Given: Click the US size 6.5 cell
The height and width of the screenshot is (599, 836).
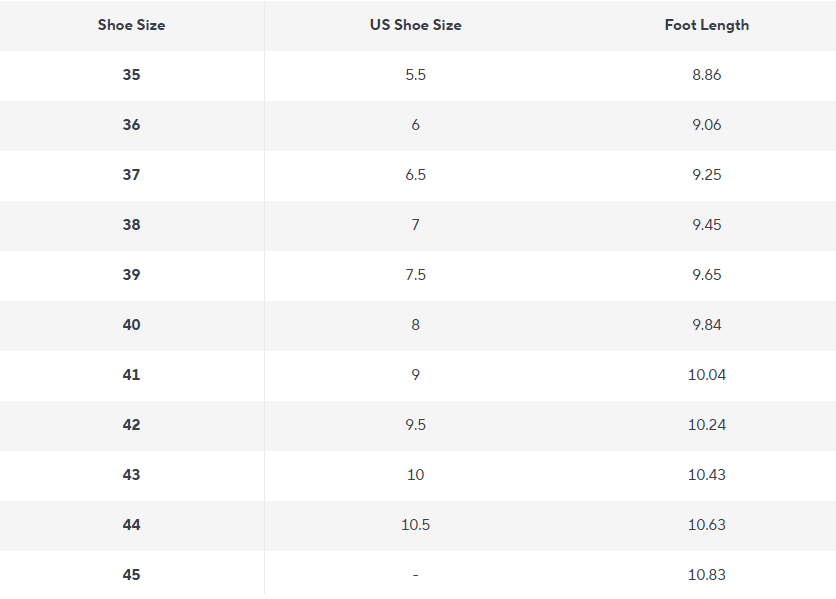Looking at the screenshot, I should pos(415,175).
